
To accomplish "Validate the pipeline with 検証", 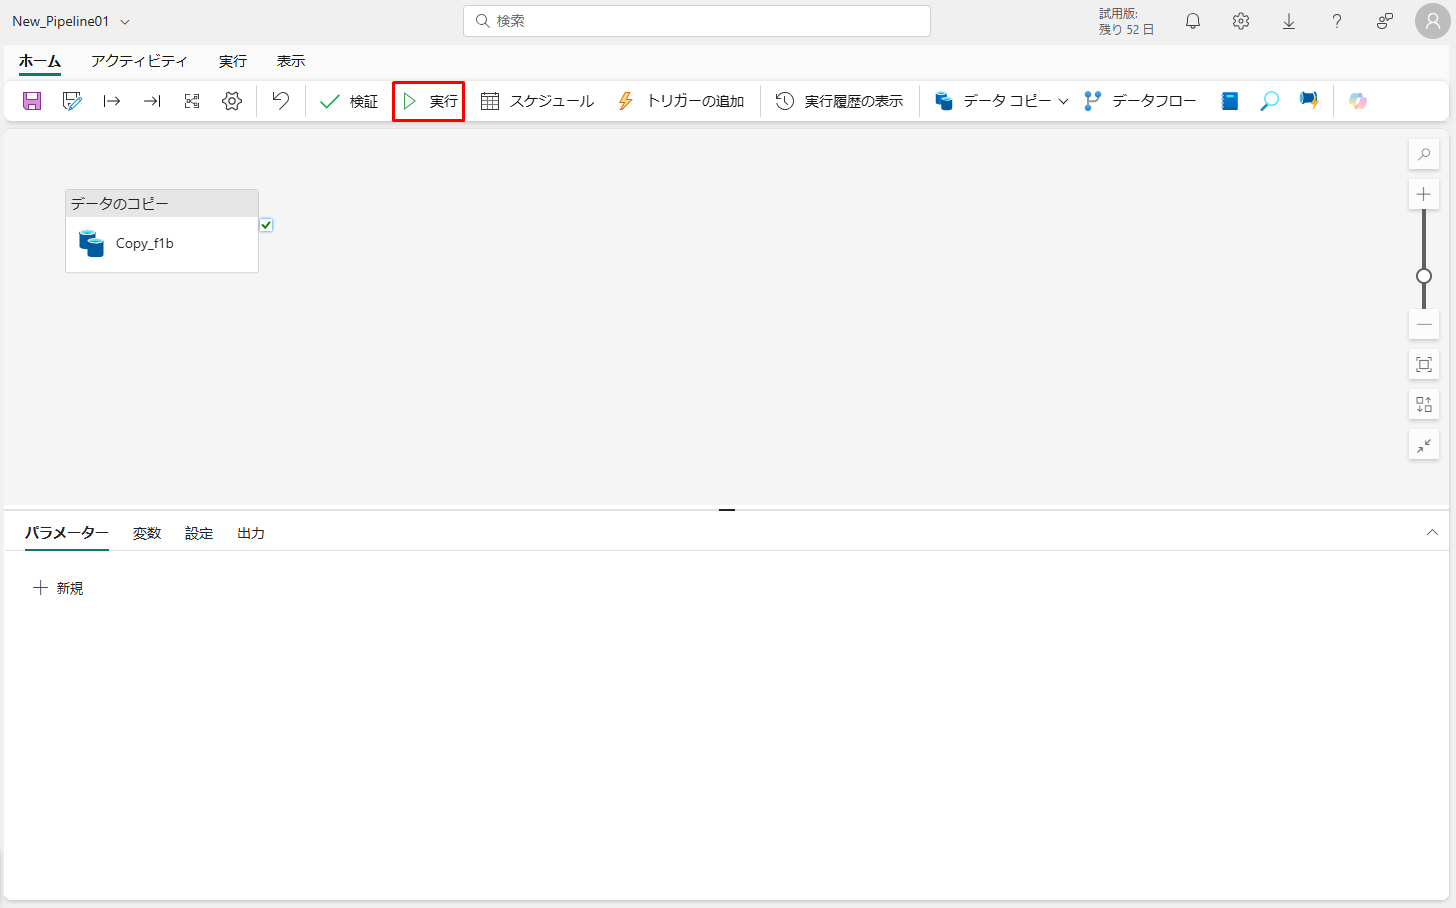I will (349, 101).
